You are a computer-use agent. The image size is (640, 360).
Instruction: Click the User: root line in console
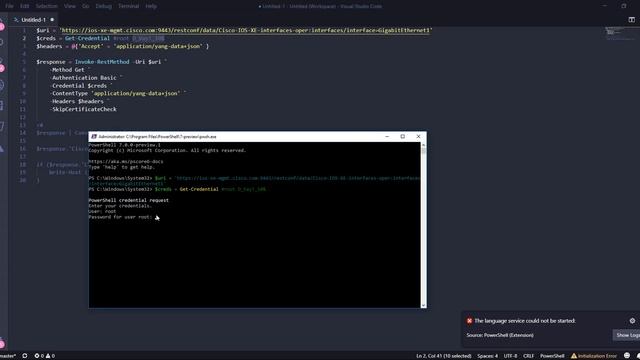click(x=102, y=211)
